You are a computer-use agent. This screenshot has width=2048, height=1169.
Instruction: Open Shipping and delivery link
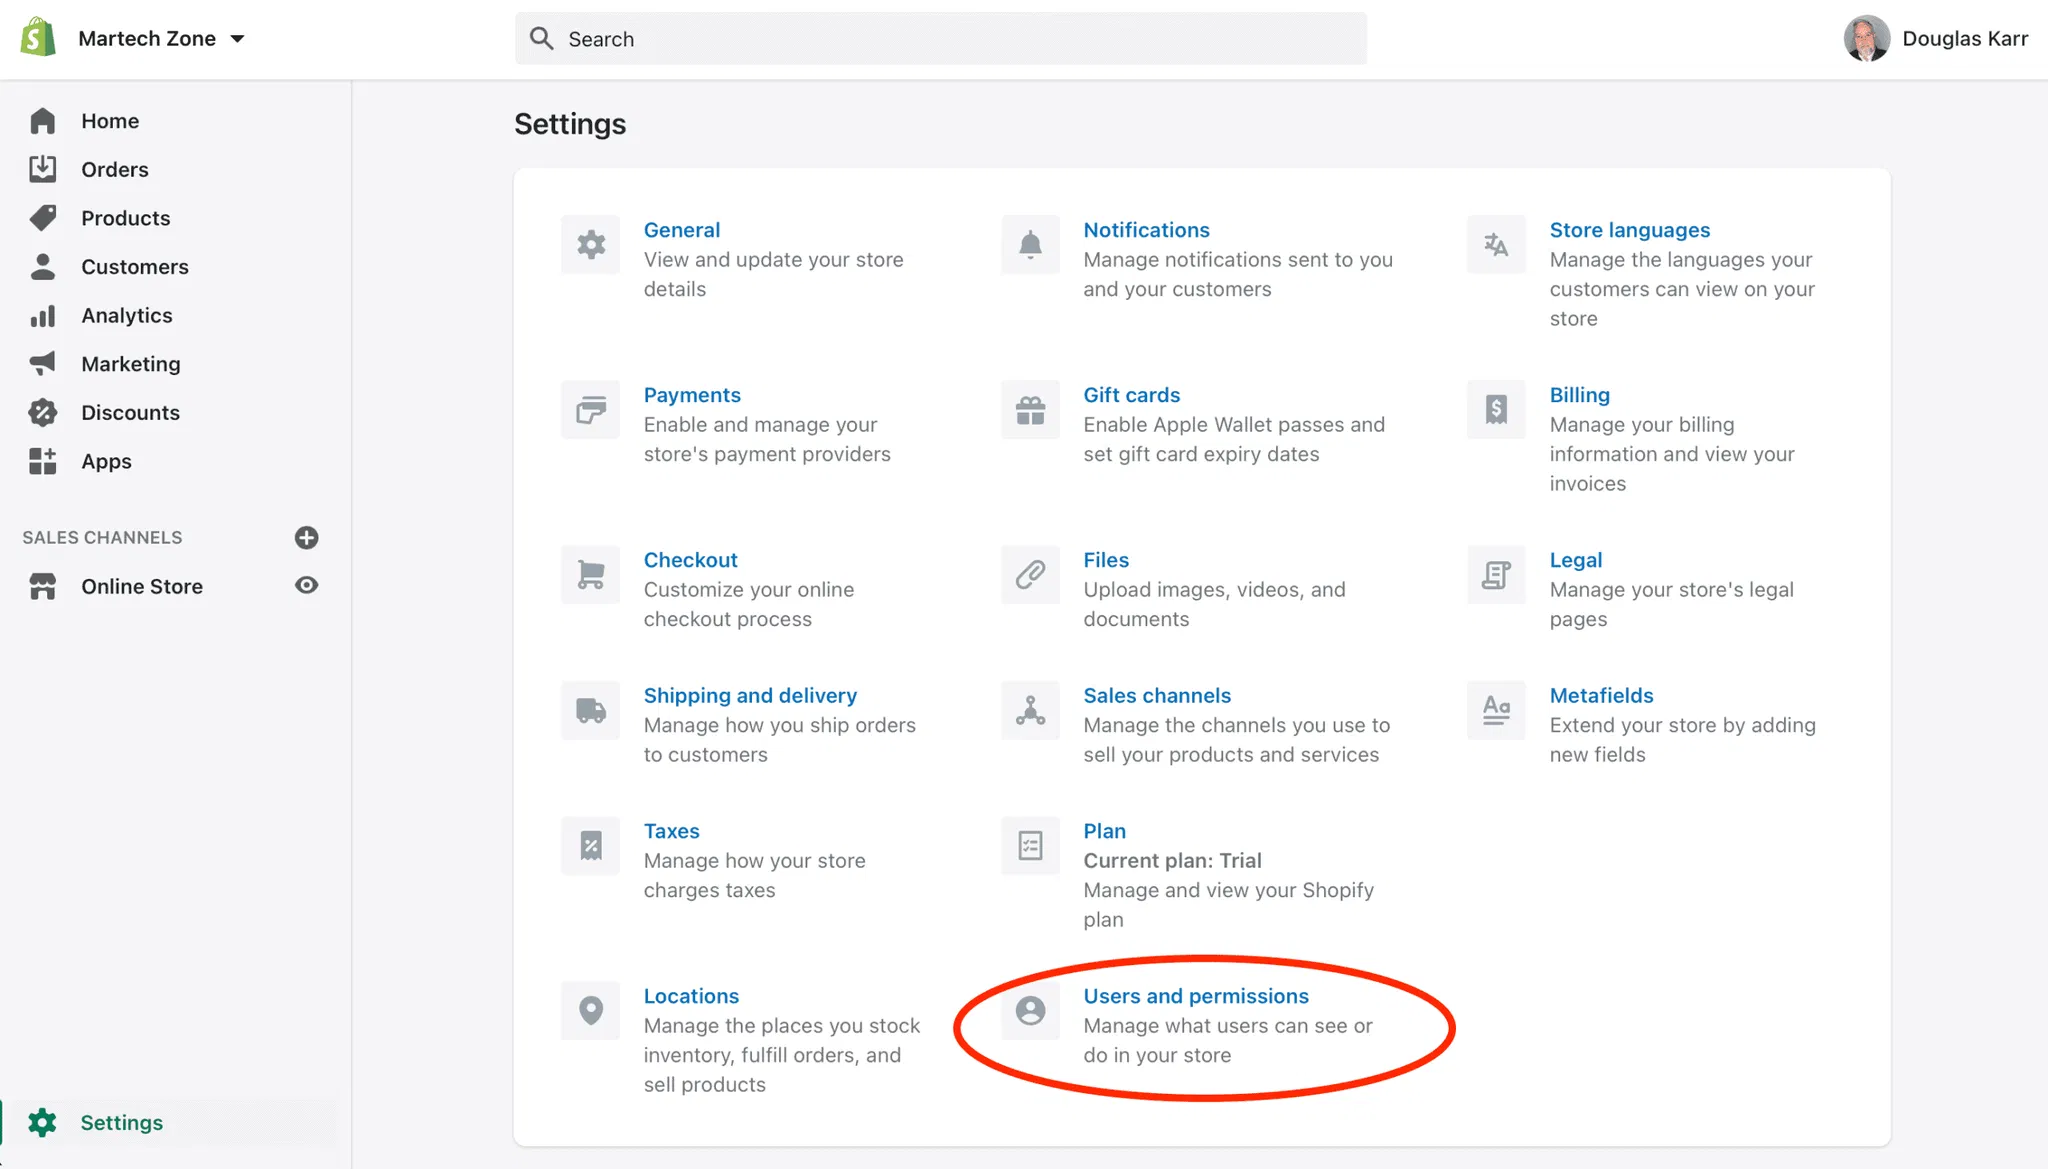coord(750,696)
